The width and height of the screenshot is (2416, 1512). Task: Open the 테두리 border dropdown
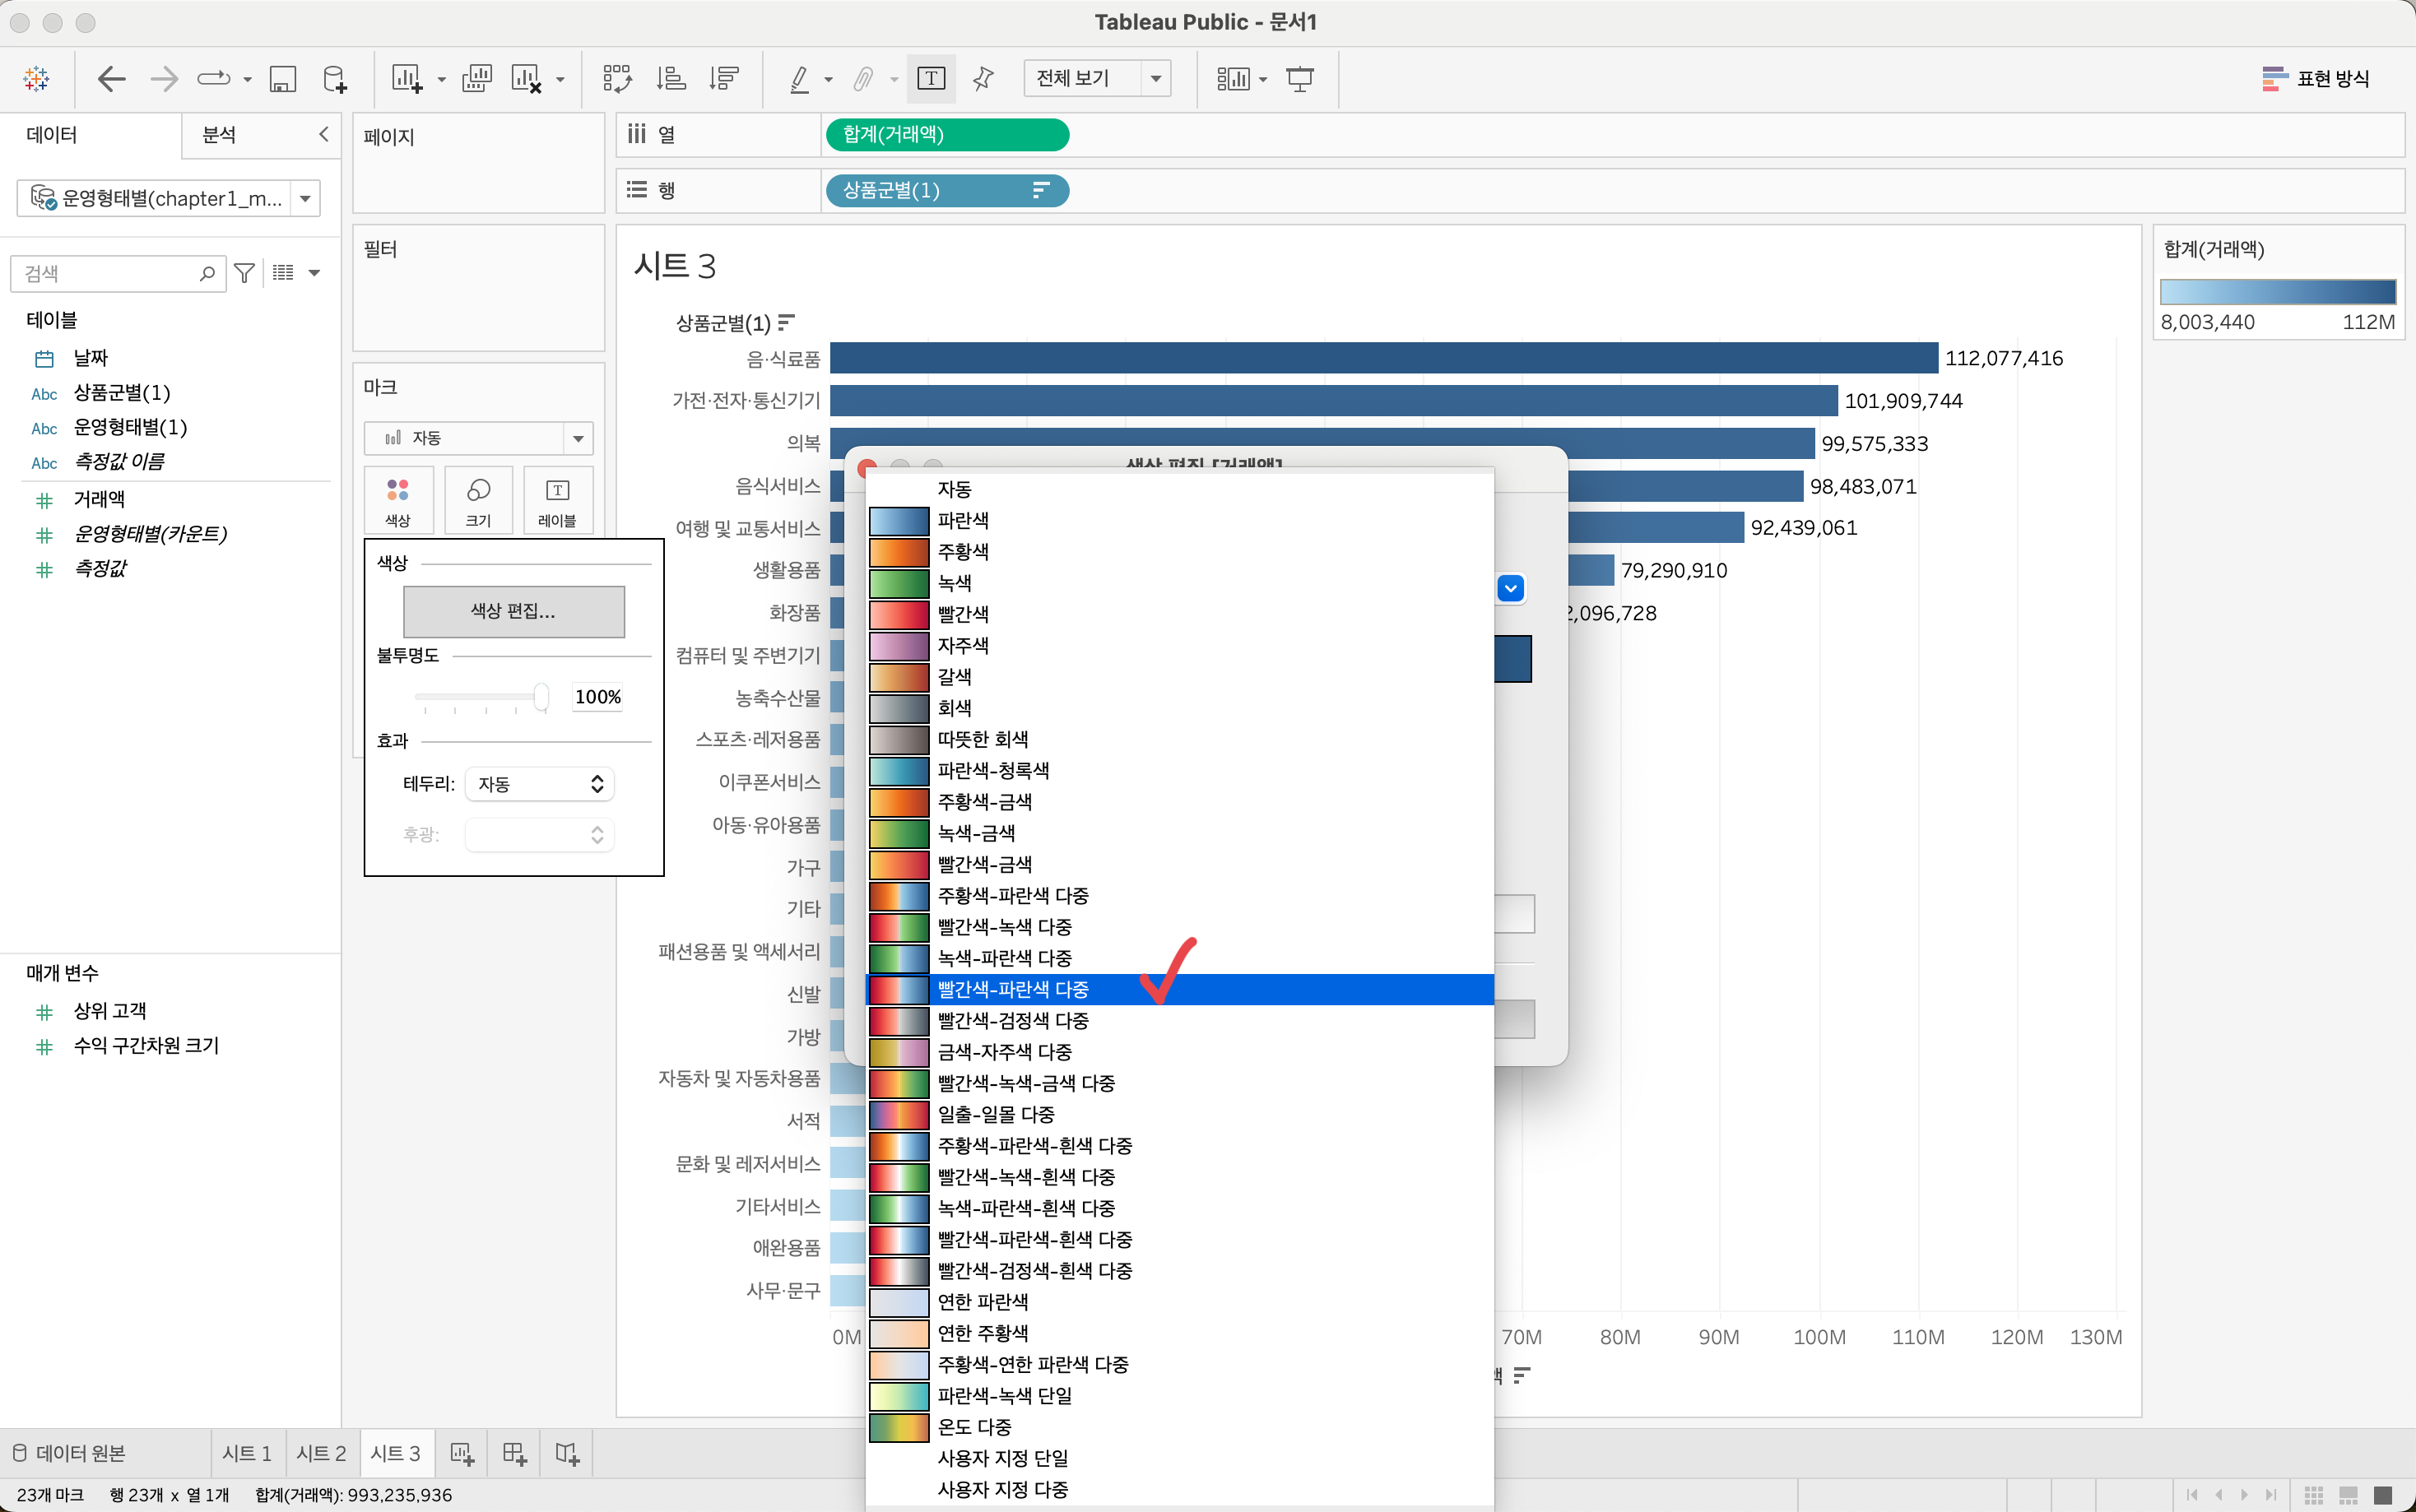(x=539, y=784)
